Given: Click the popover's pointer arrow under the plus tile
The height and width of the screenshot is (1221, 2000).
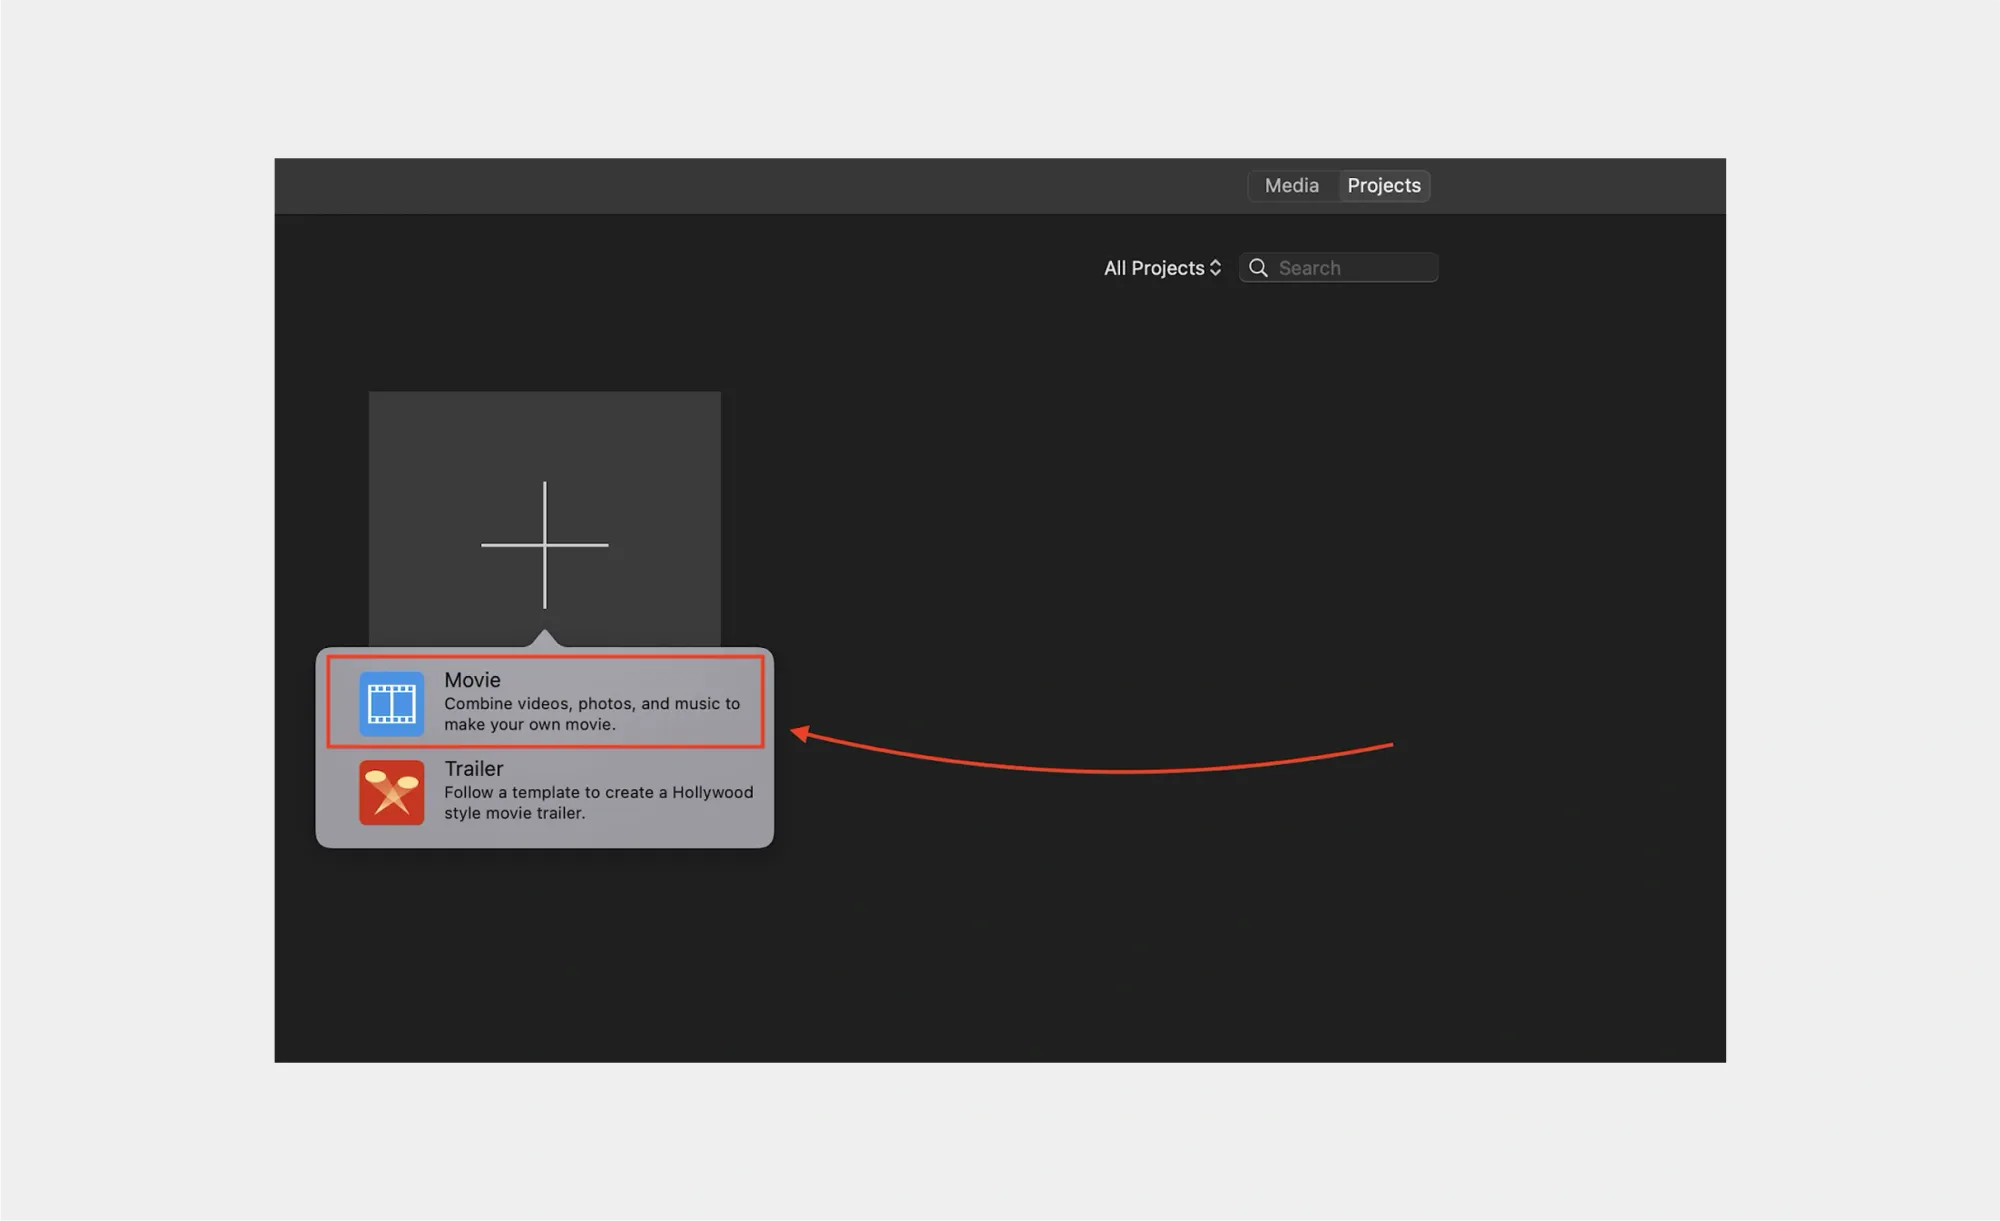Looking at the screenshot, I should tap(544, 638).
